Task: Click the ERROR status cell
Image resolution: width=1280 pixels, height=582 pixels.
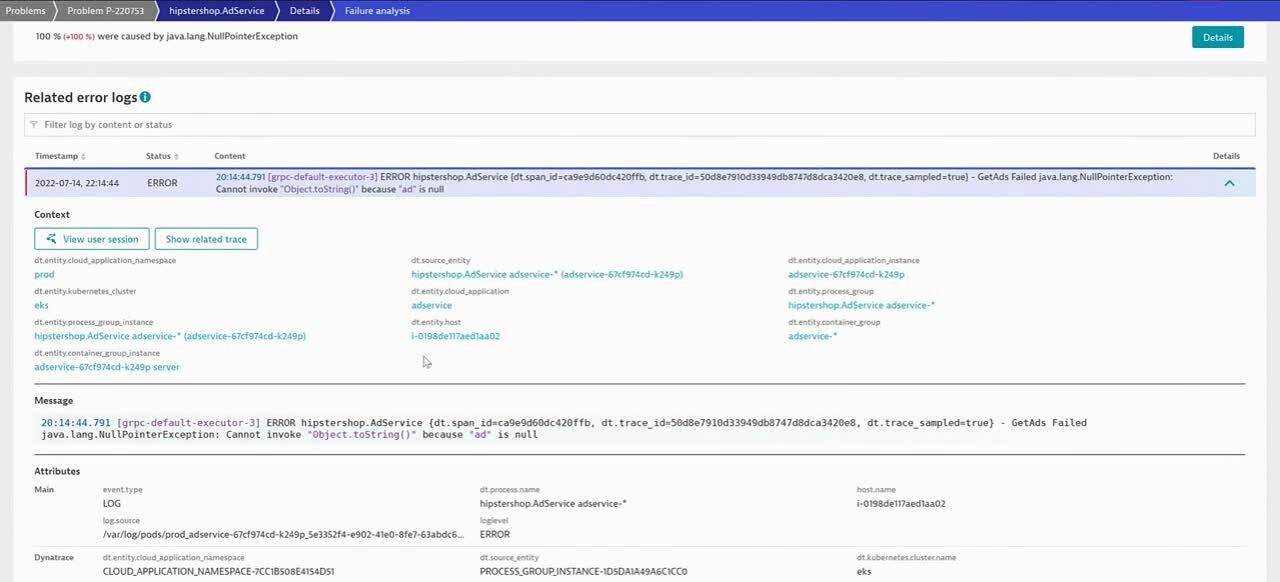Action: pos(162,183)
